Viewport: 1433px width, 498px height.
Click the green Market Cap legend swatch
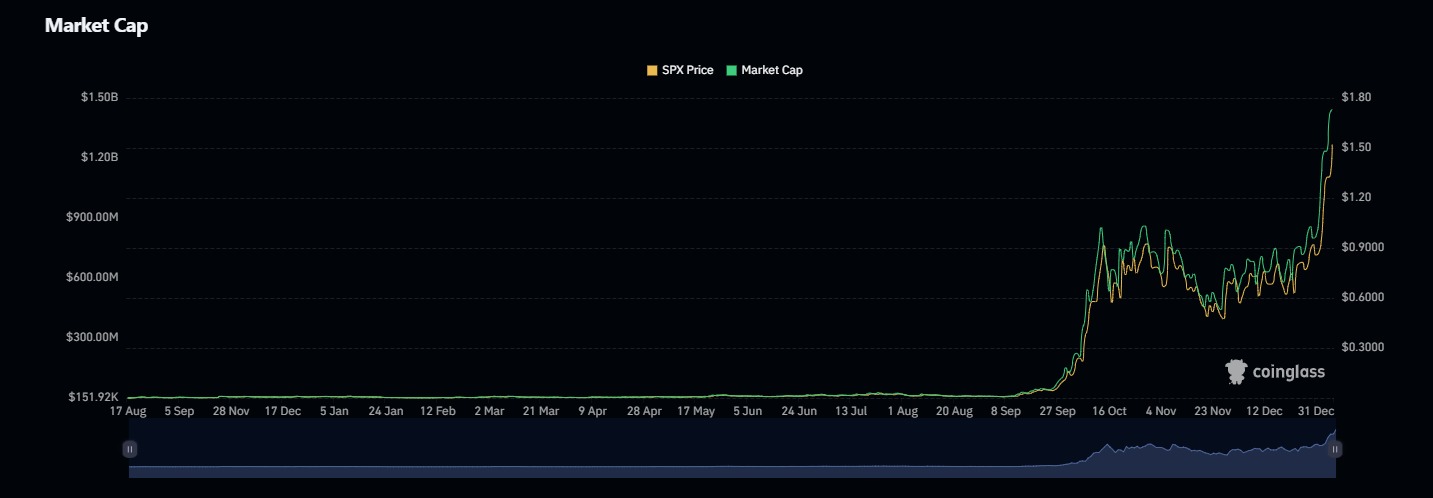click(x=732, y=70)
